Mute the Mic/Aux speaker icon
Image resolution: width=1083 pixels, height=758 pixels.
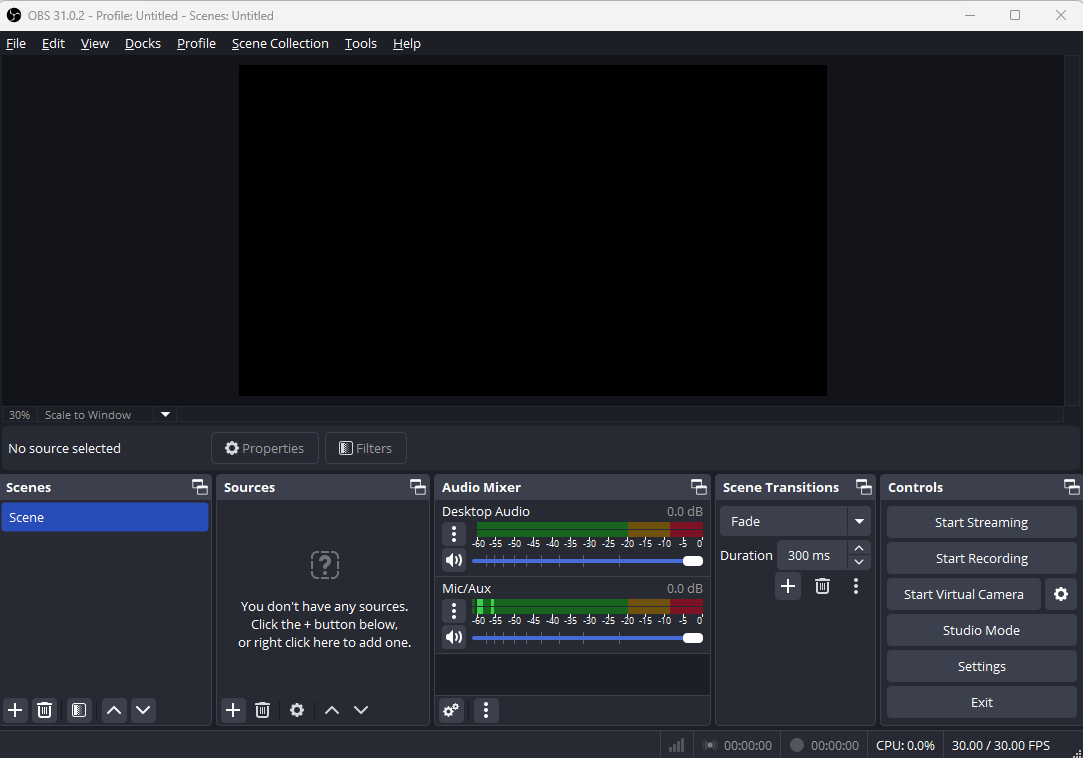(x=454, y=637)
